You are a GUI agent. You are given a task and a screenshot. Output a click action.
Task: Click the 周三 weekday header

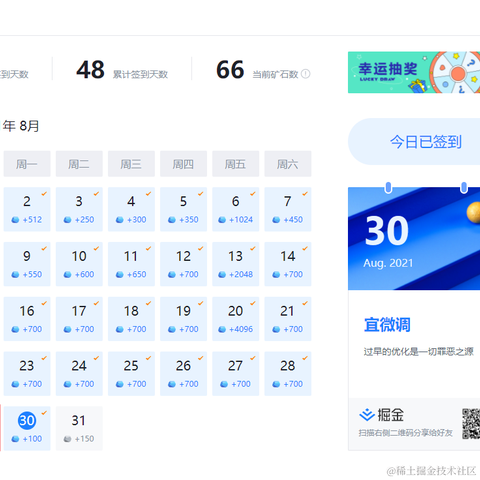[131, 164]
